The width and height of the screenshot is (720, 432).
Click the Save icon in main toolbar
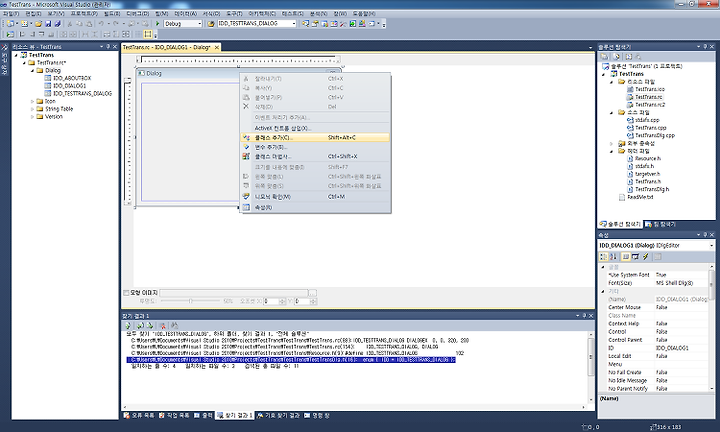coord(48,23)
